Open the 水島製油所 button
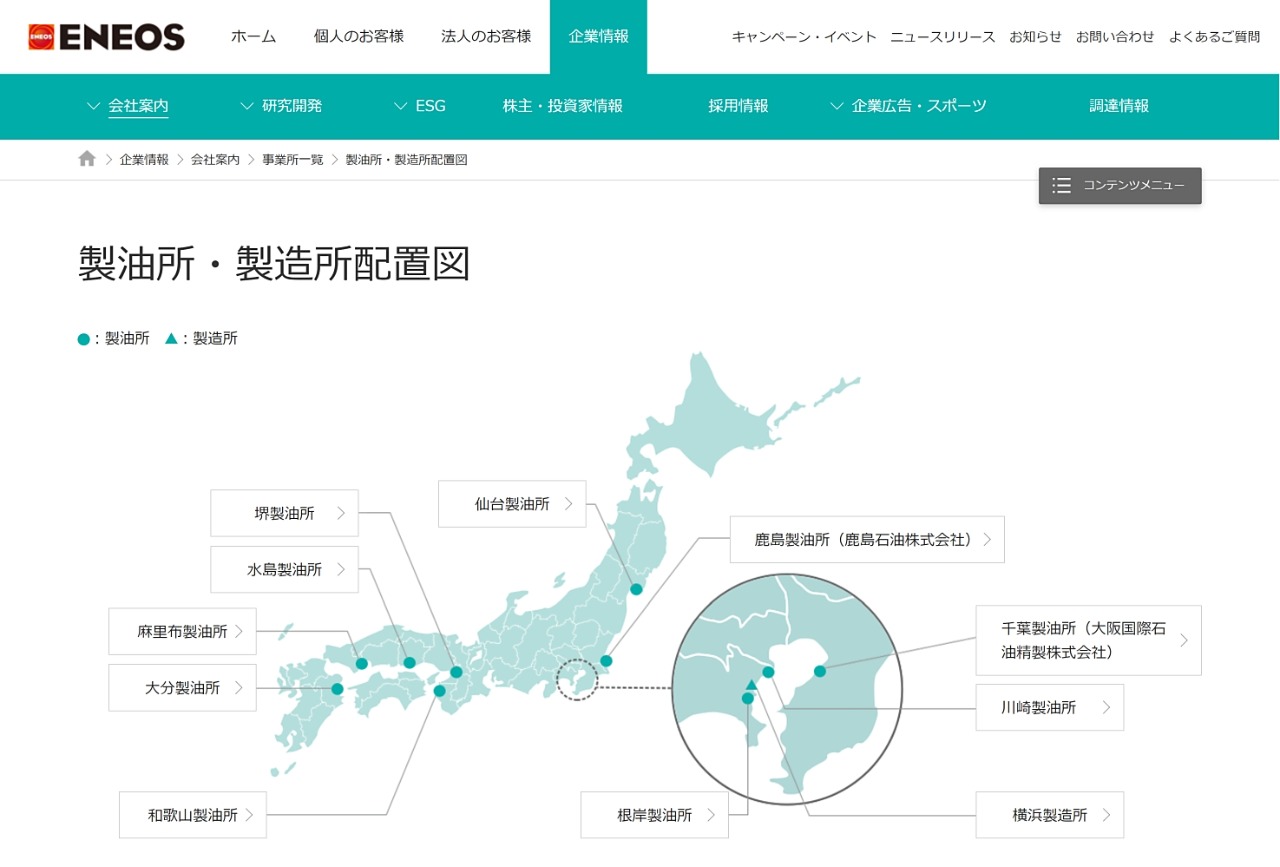 [284, 570]
